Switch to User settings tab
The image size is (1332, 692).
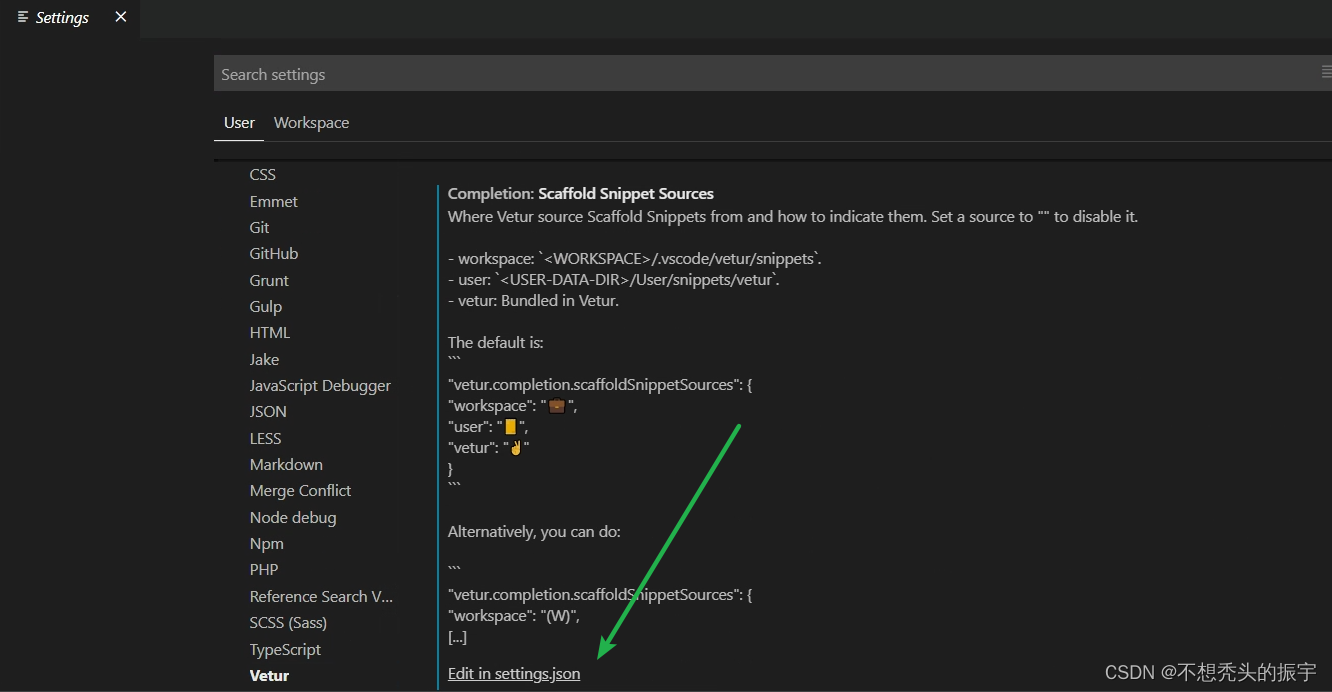point(239,122)
